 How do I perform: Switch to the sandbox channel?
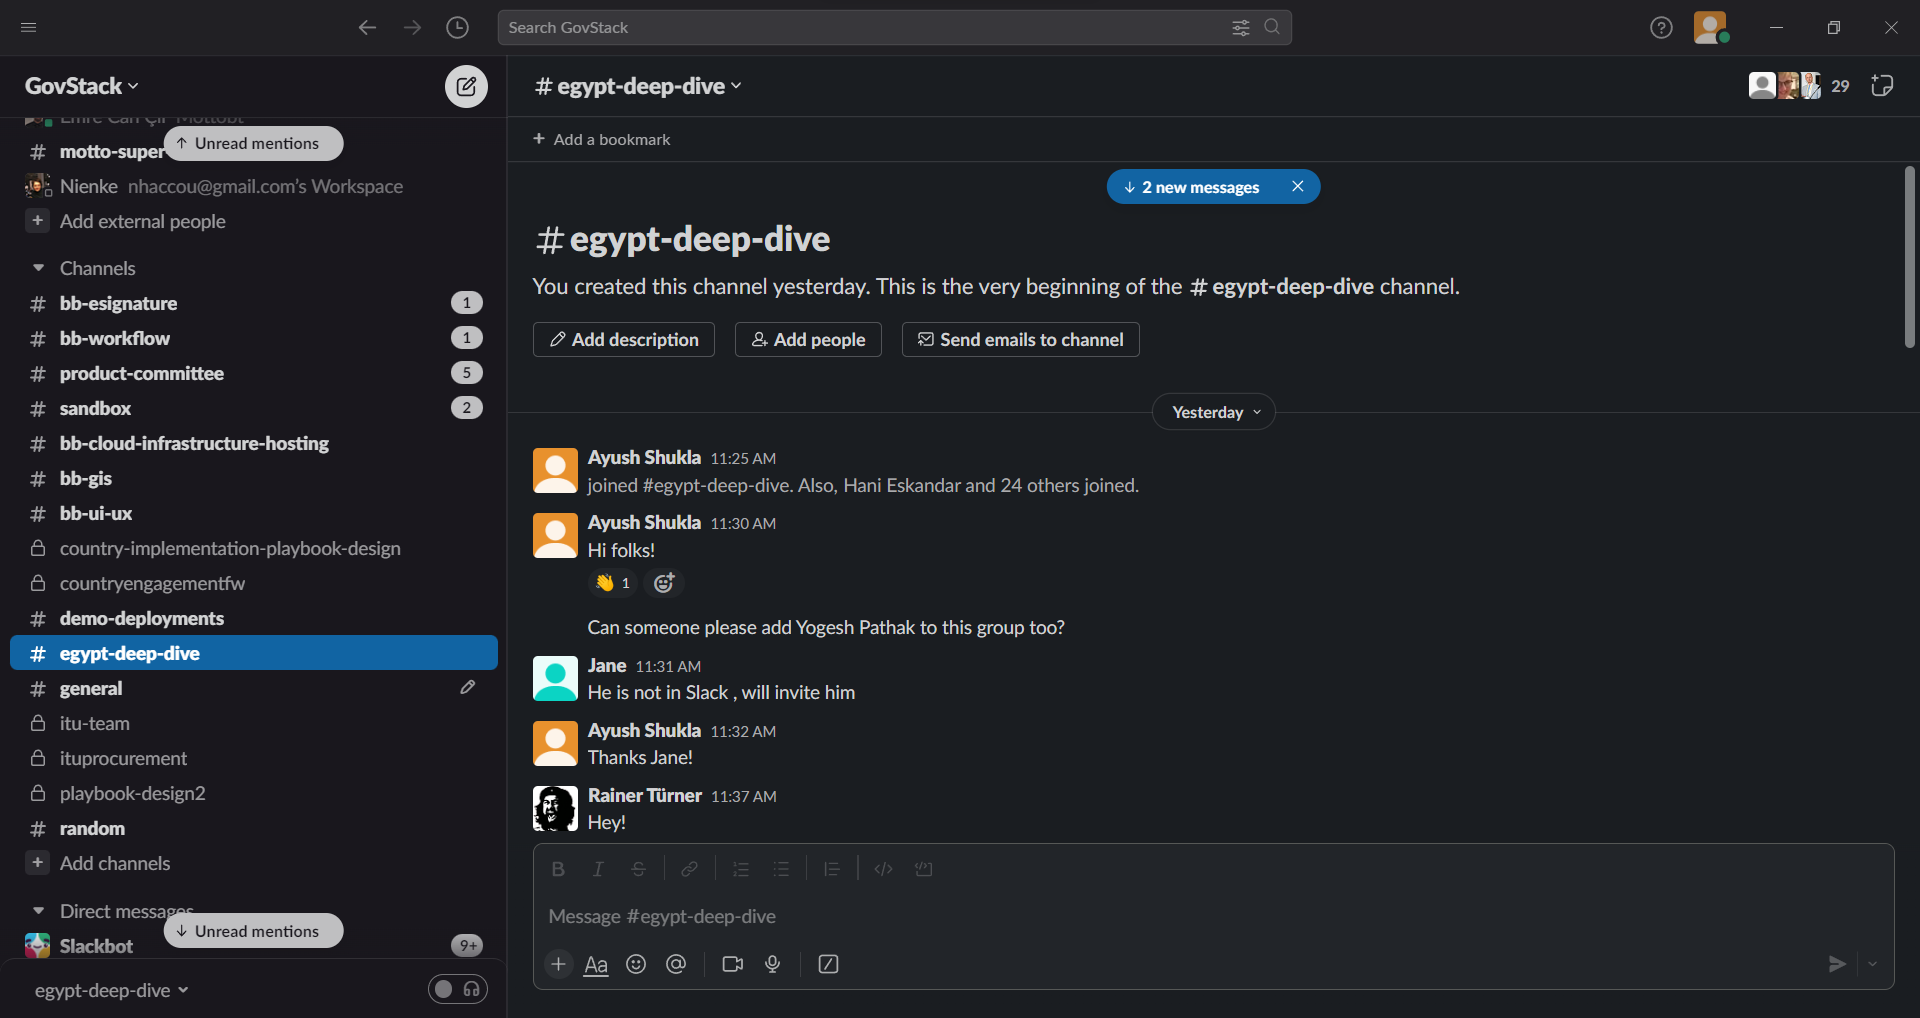coord(95,408)
